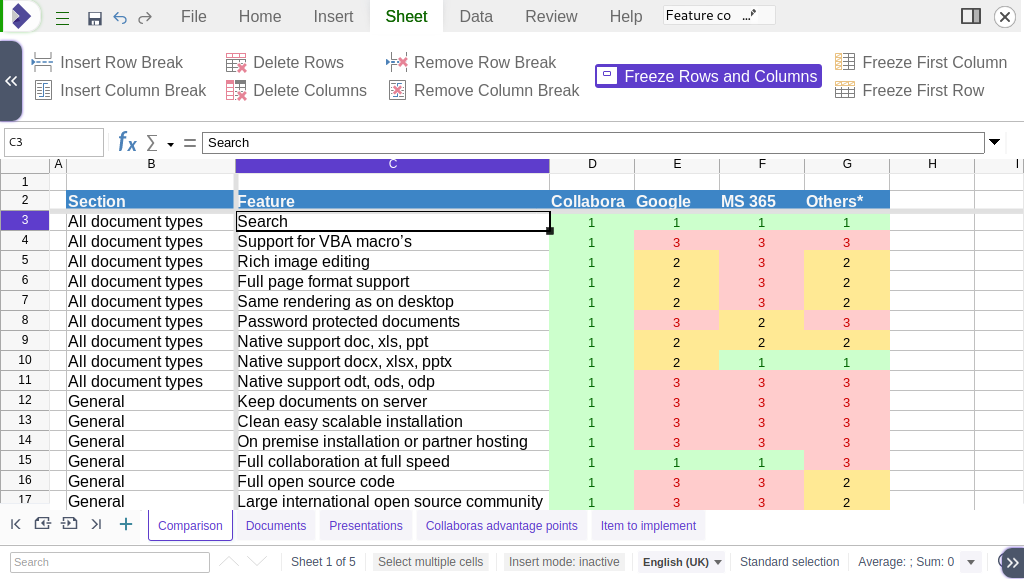Switch to the Presentations sheet tab

point(366,526)
